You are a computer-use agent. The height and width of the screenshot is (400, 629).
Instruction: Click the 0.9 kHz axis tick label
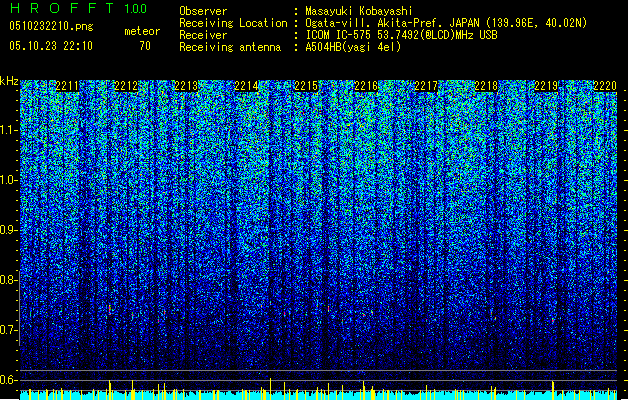pyautogui.click(x=8, y=230)
